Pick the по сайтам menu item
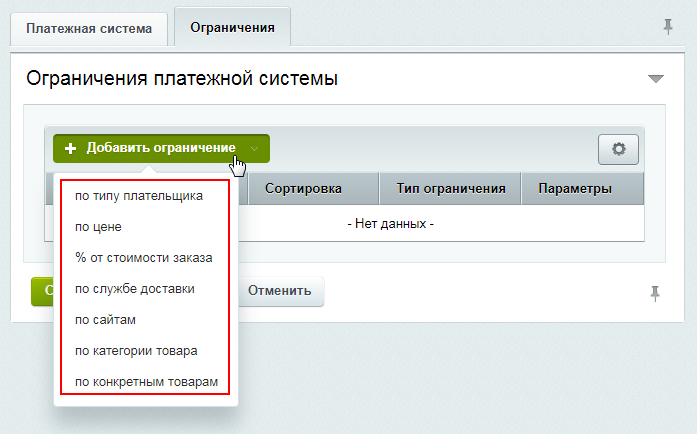Image resolution: width=697 pixels, height=434 pixels. point(105,320)
